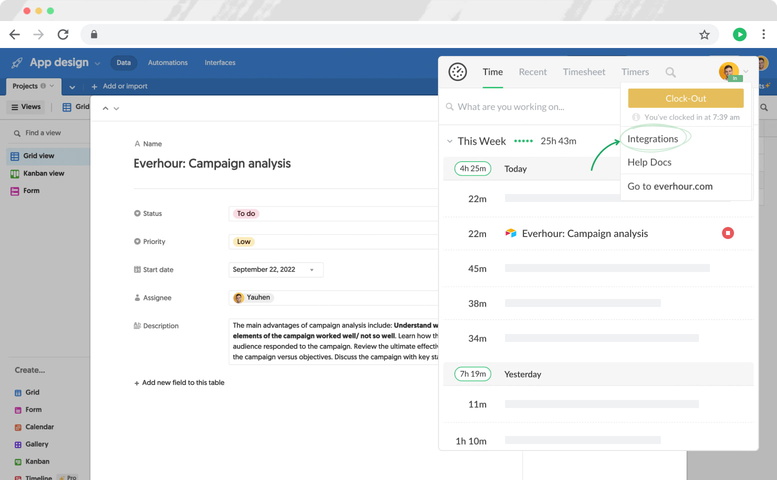Image resolution: width=777 pixels, height=480 pixels.
Task: Switch to the Automations tab
Action: 167,62
